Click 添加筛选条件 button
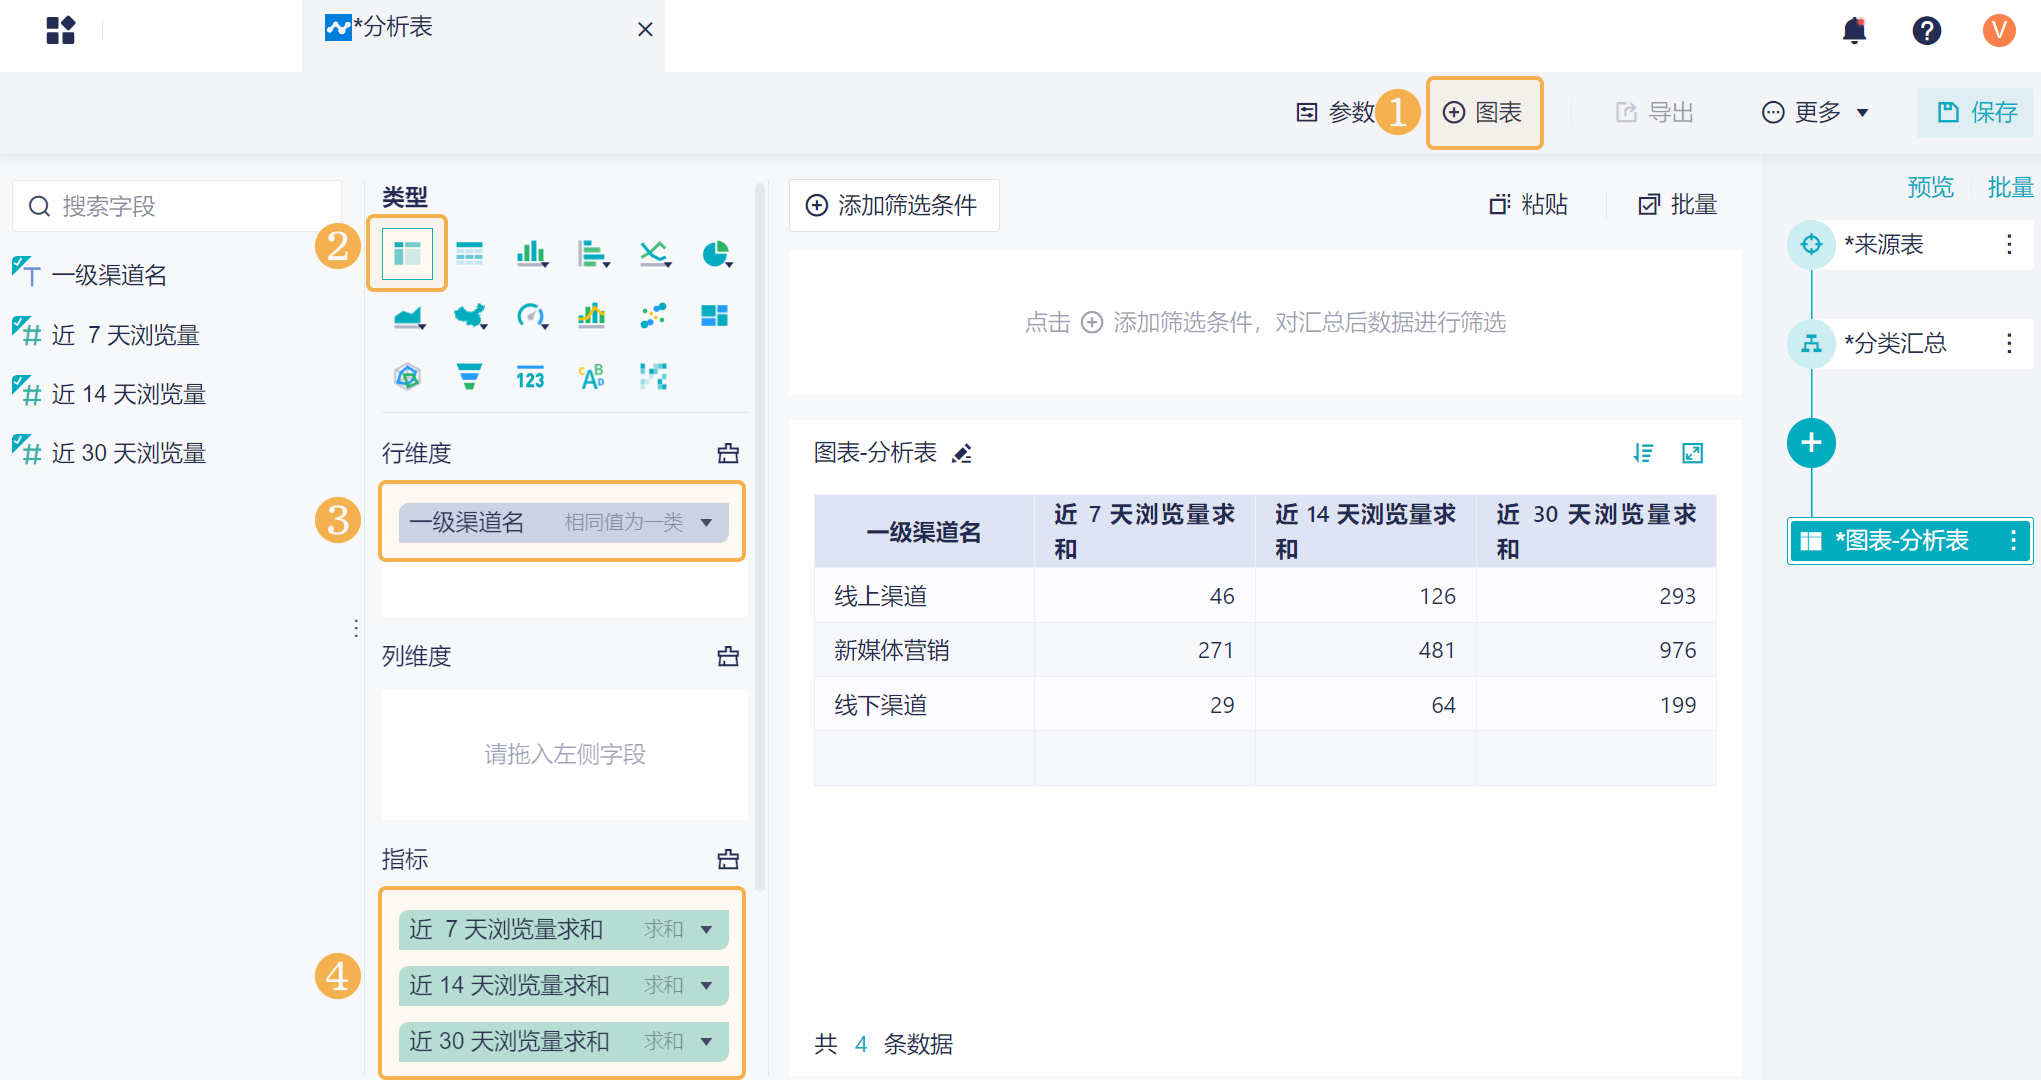Viewport: 2041px width, 1080px height. (x=893, y=205)
